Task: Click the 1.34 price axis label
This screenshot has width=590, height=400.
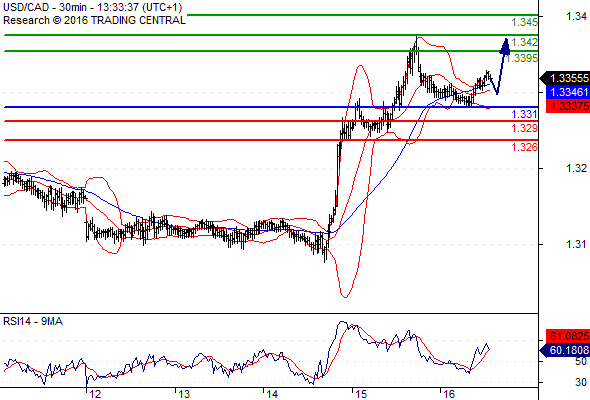Action: click(576, 16)
